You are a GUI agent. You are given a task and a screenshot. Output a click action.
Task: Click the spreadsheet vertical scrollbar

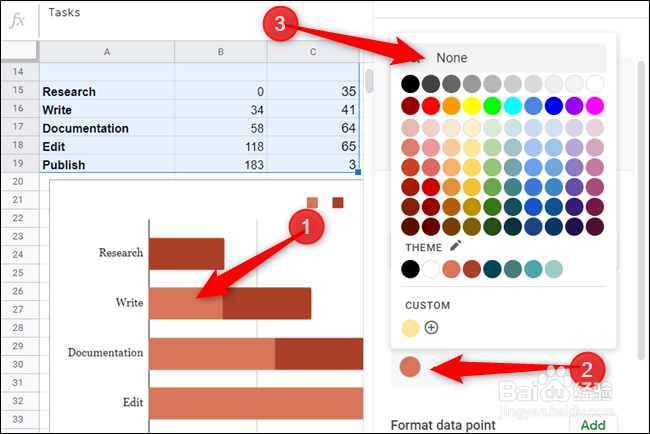[369, 81]
